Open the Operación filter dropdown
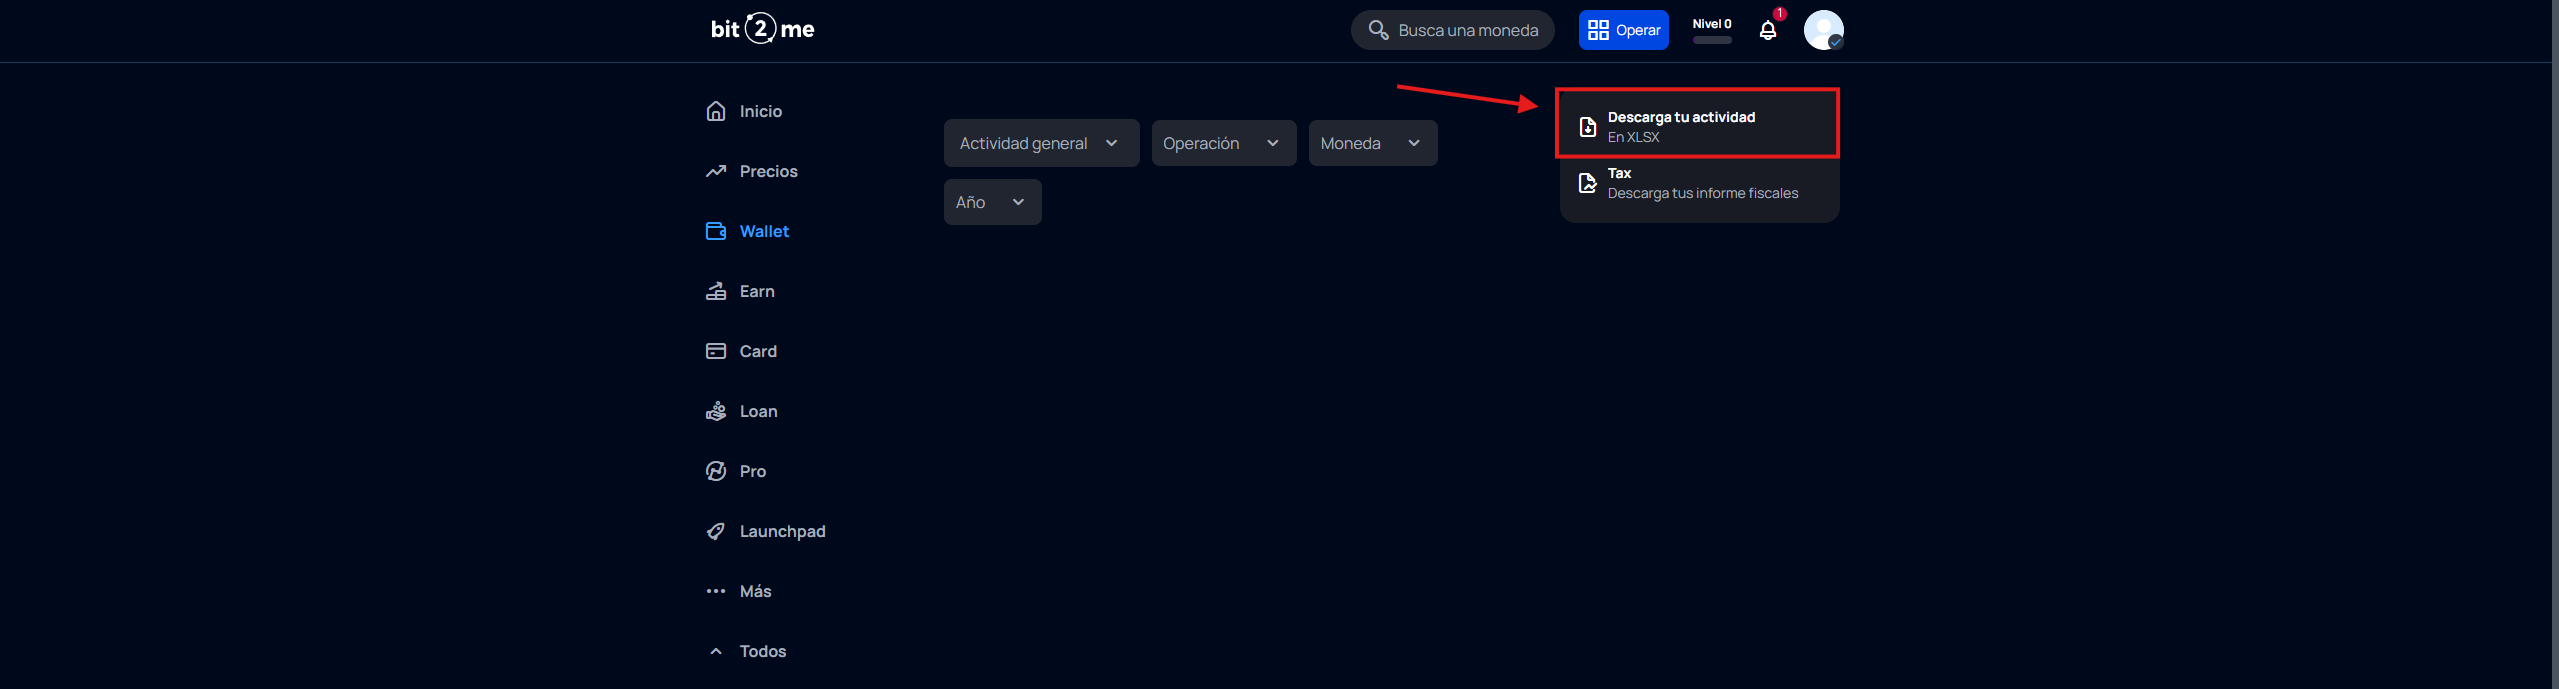Screen dimensions: 2559x689 [x=1224, y=143]
